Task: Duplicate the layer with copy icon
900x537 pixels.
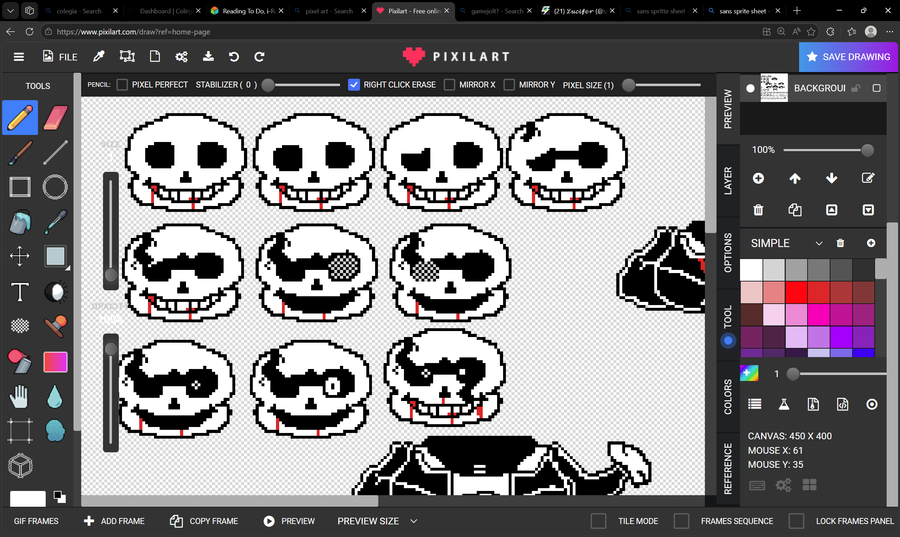Action: 794,210
